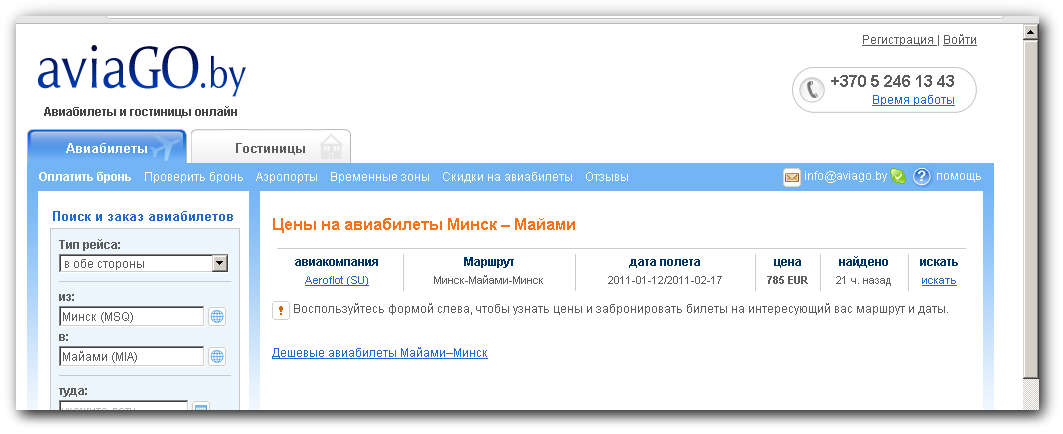Expand the Тип рейса dropdown
Image resolution: width=1063 pixels, height=434 pixels.
click(220, 264)
